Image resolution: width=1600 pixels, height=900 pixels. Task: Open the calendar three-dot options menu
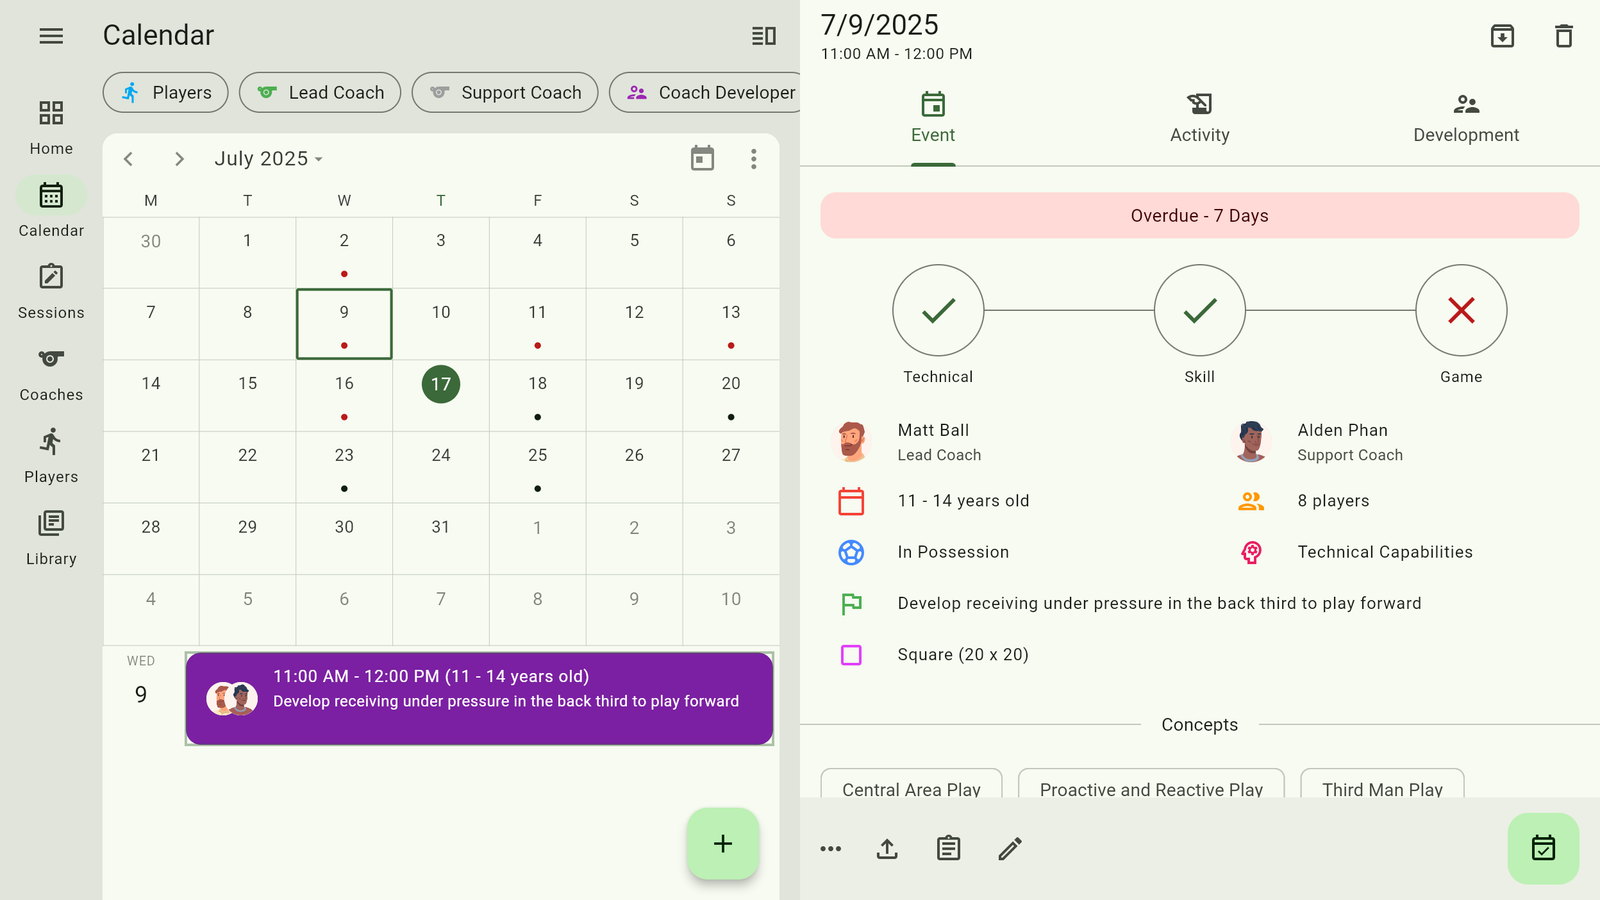(x=754, y=159)
